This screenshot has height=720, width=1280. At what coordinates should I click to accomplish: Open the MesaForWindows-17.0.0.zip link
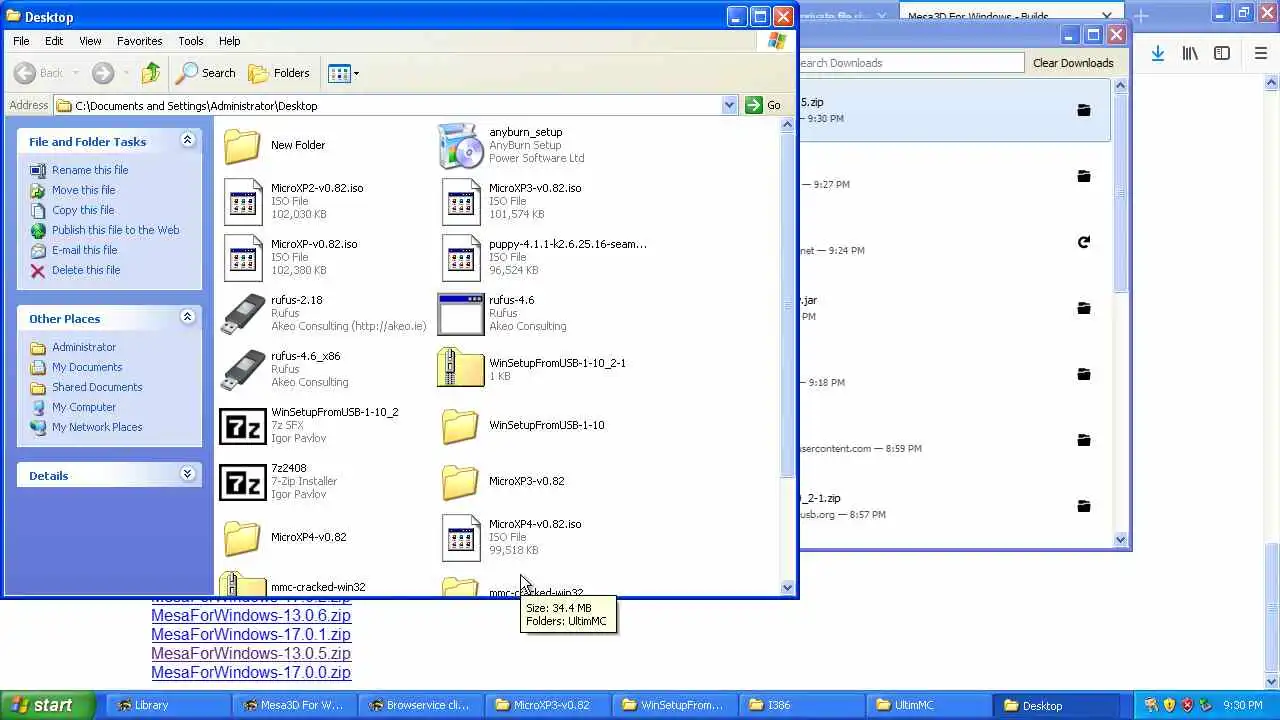(251, 672)
